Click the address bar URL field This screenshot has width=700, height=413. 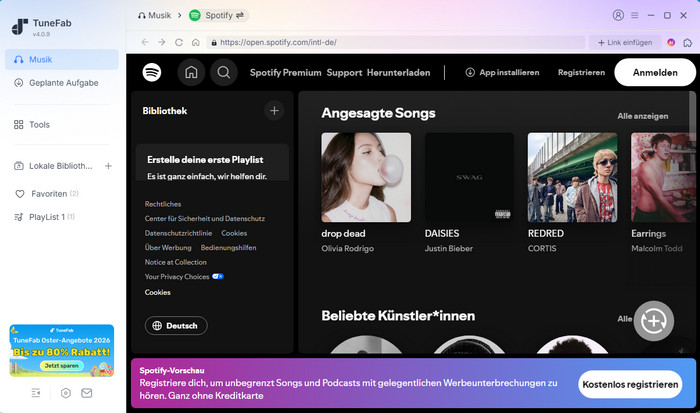[396, 42]
